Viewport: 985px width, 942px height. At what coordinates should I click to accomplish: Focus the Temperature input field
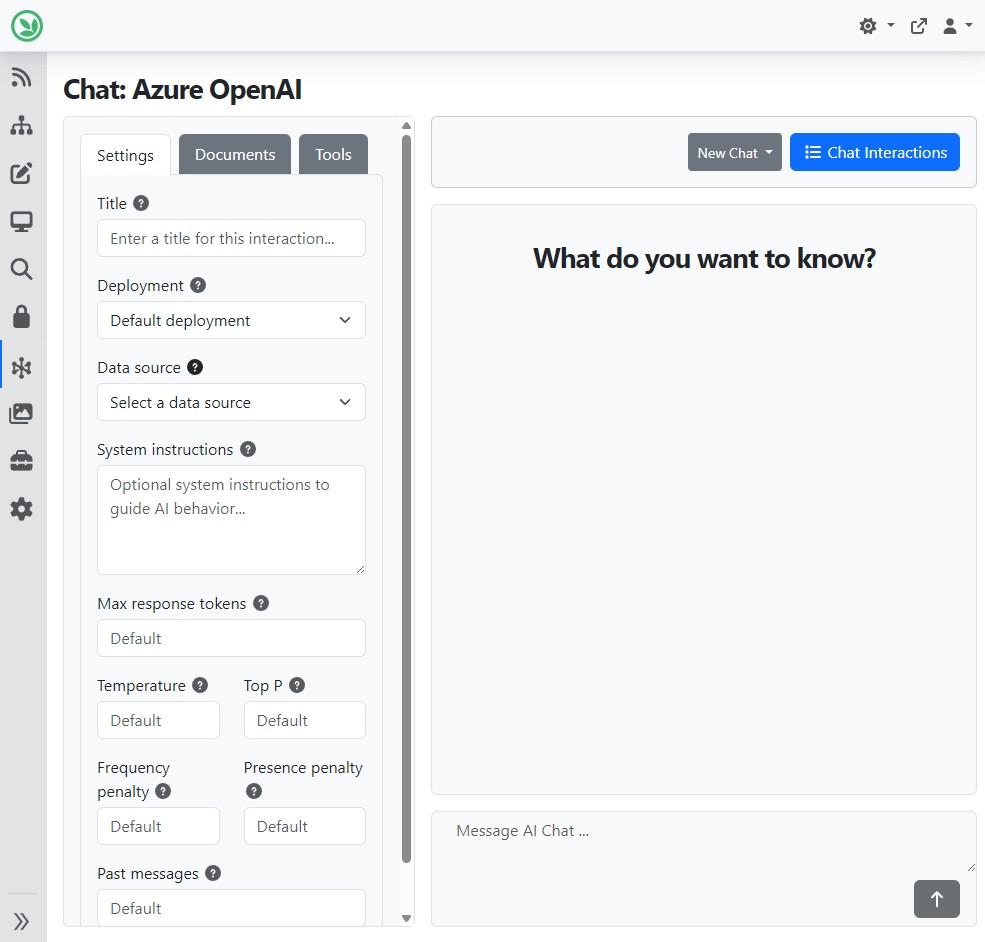coord(158,720)
